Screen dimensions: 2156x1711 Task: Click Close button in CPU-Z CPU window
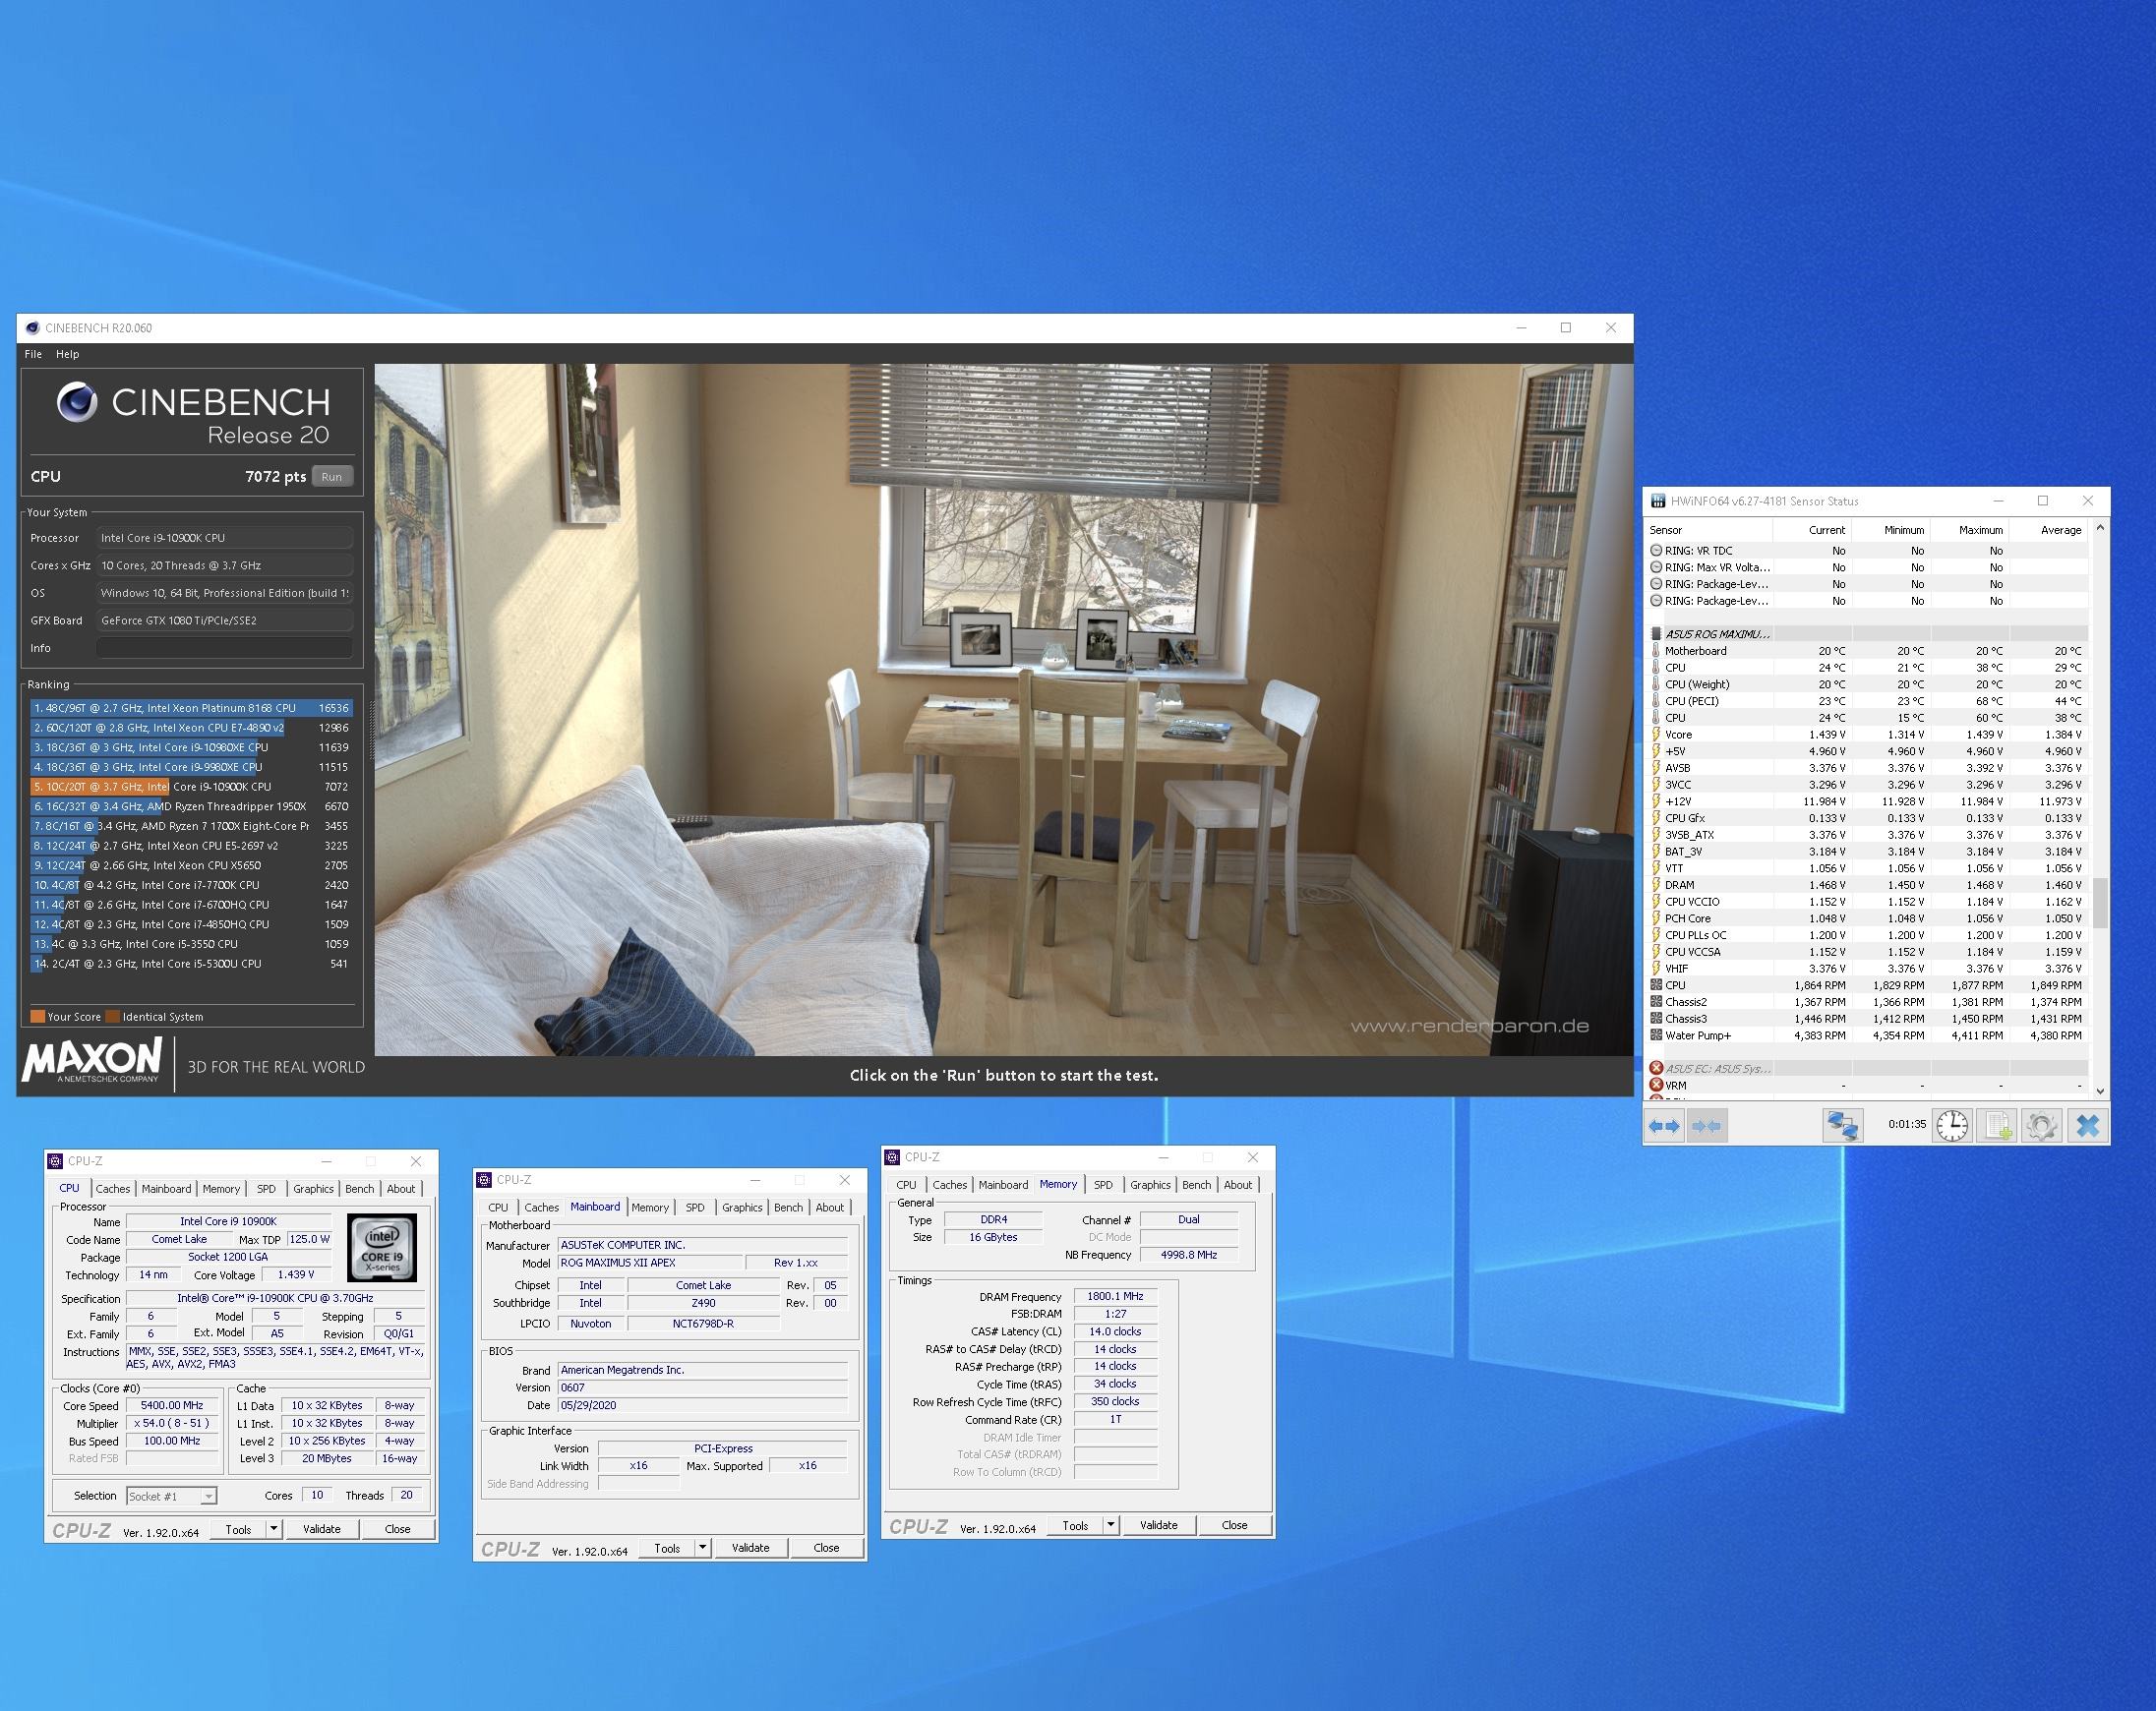pos(398,1529)
